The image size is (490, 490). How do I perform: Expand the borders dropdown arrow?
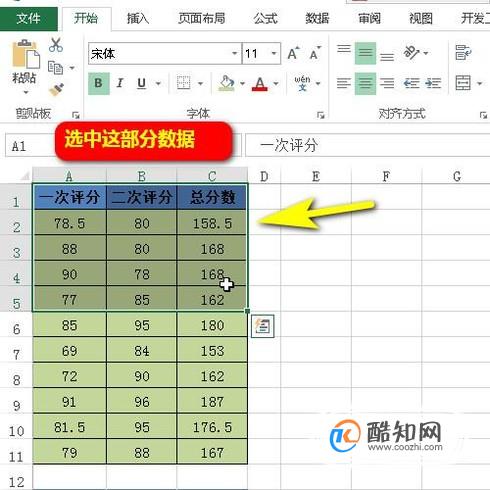point(200,83)
